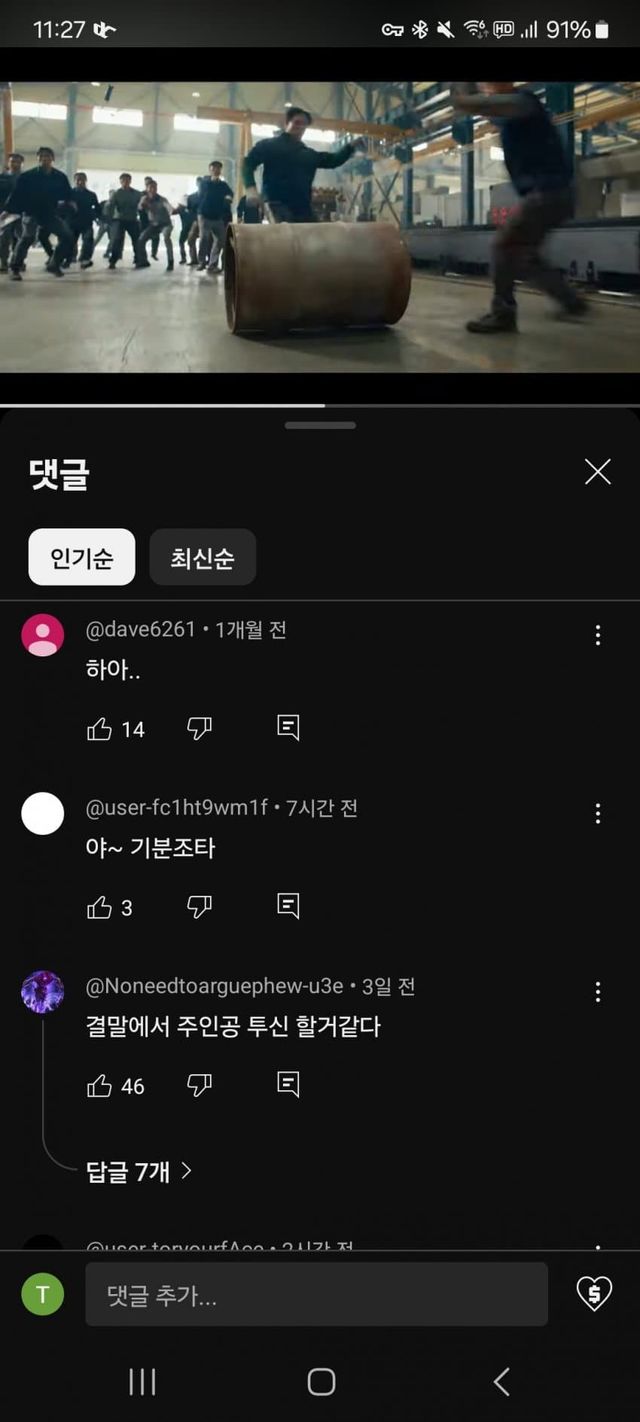
Task: Open options menu for @Noneedtoarguephew-u3e comment
Action: (598, 991)
